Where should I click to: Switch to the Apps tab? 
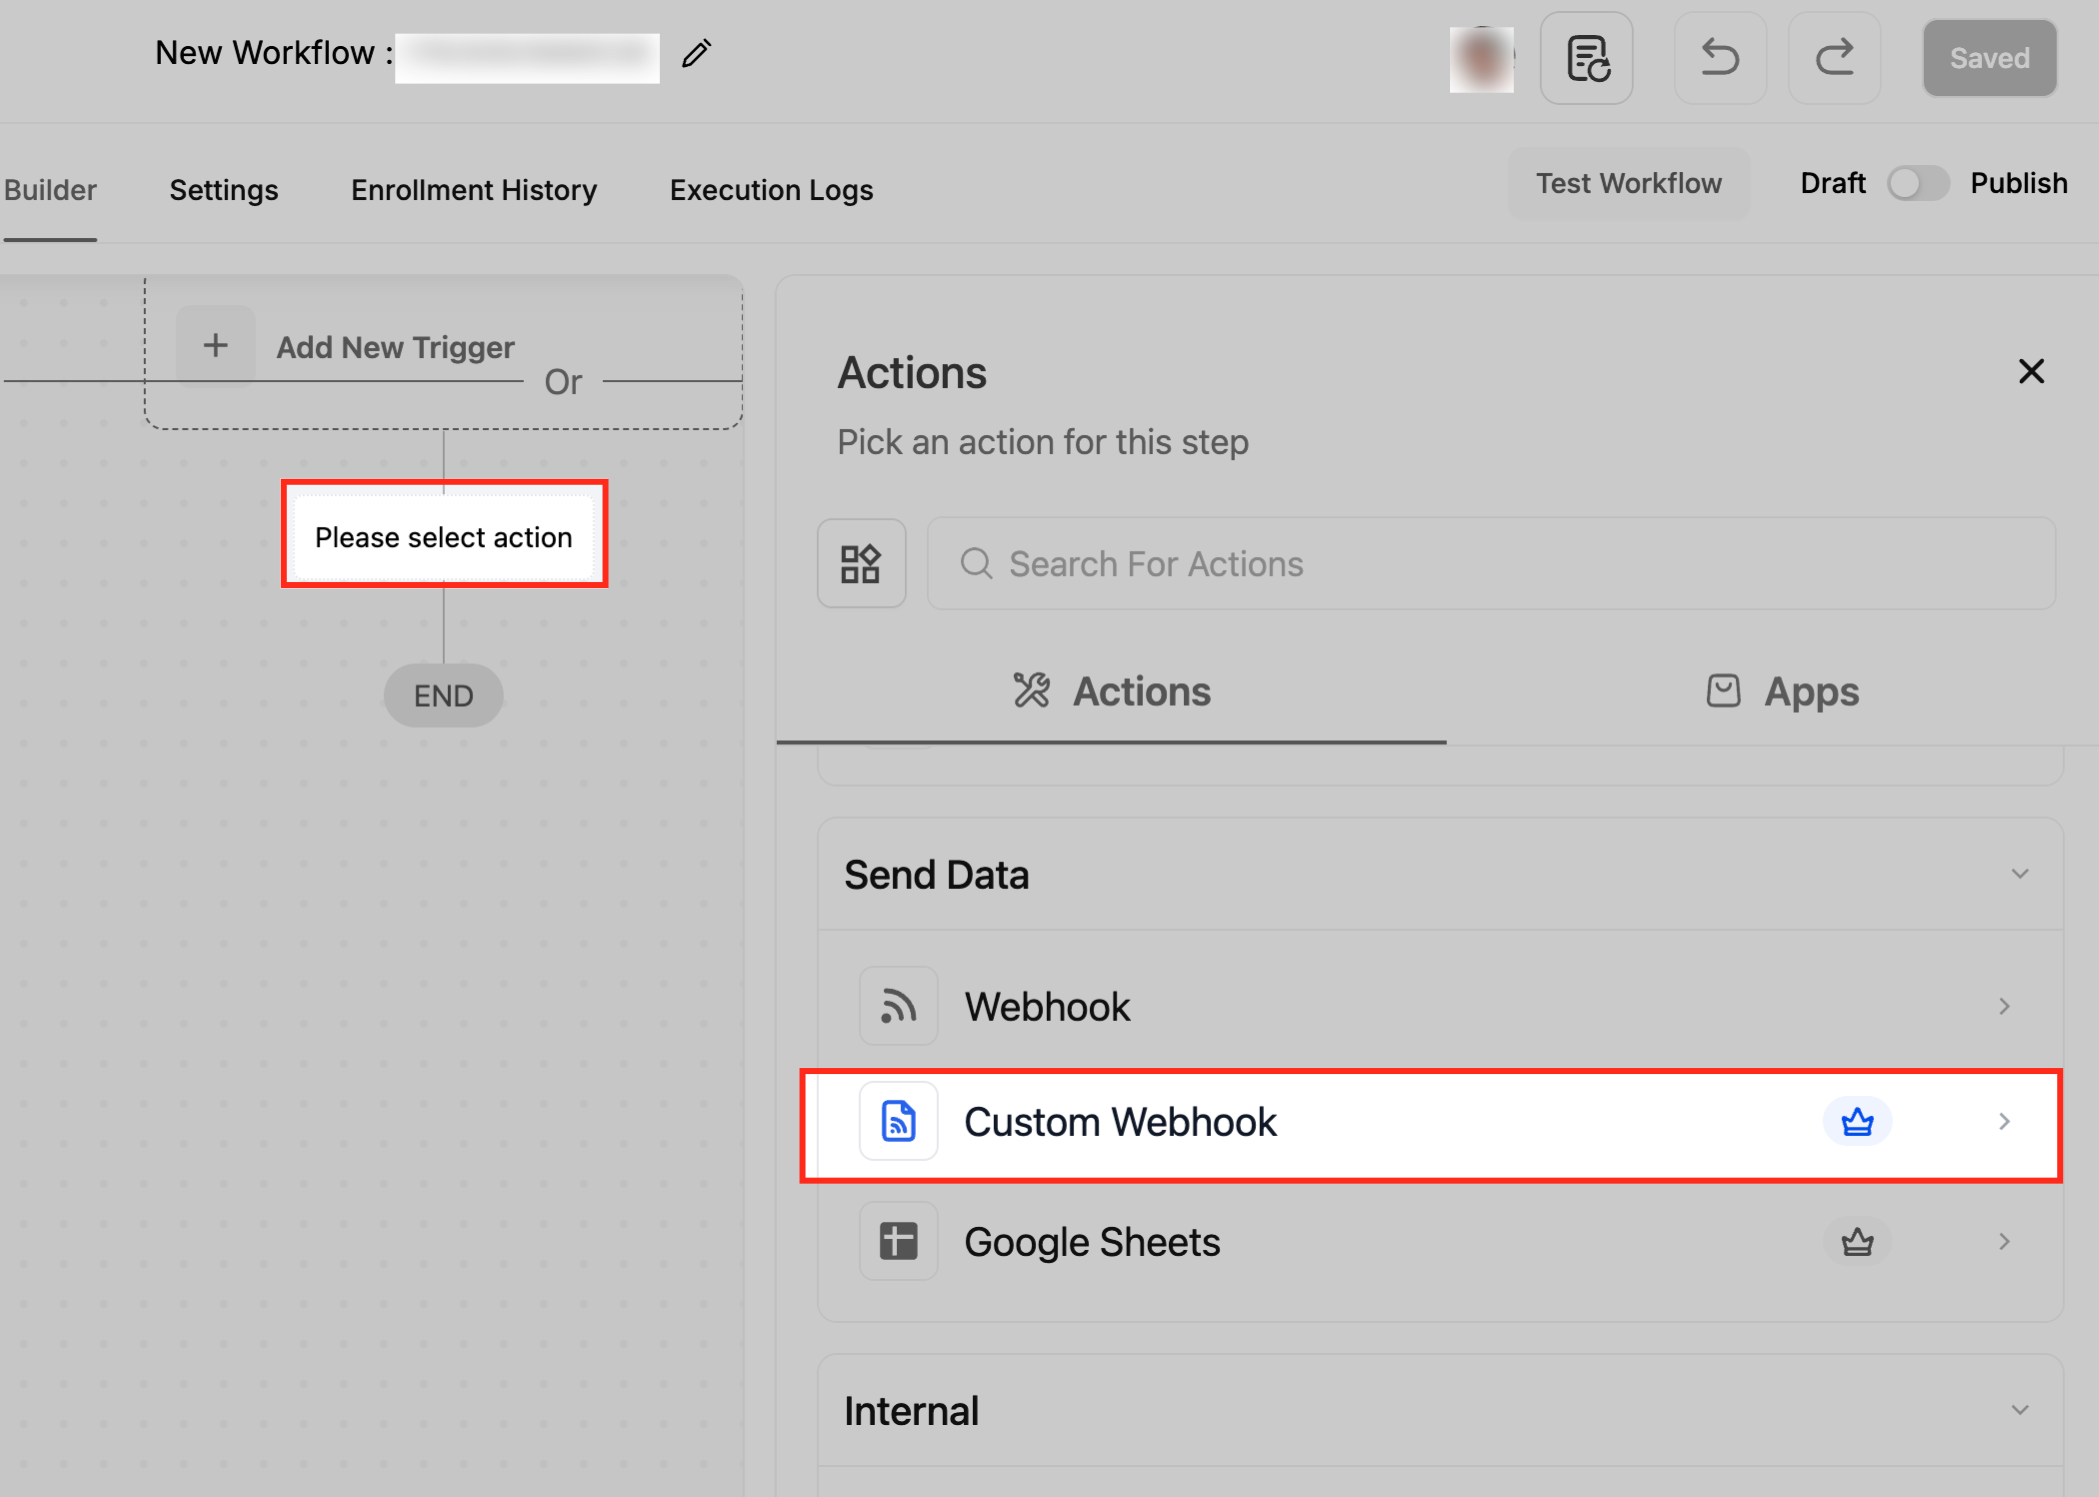click(1782, 691)
